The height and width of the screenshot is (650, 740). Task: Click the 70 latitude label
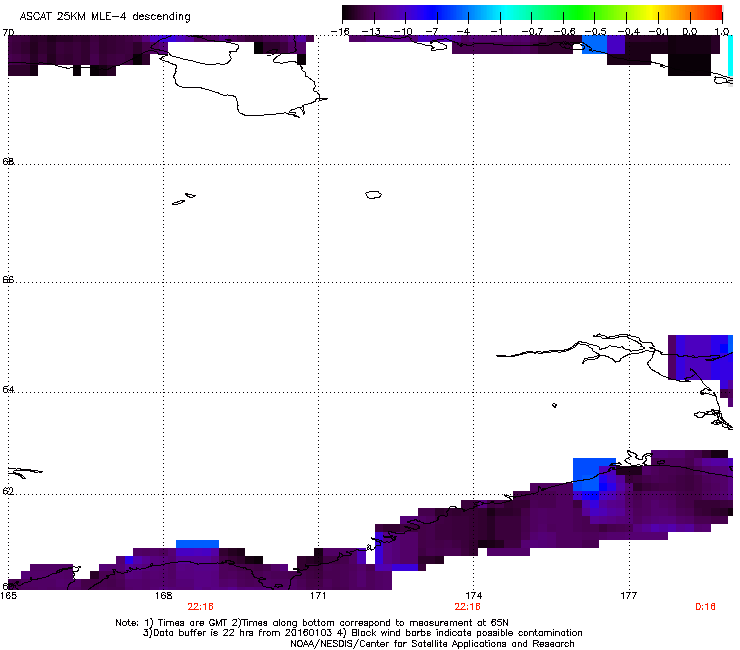pos(8,32)
